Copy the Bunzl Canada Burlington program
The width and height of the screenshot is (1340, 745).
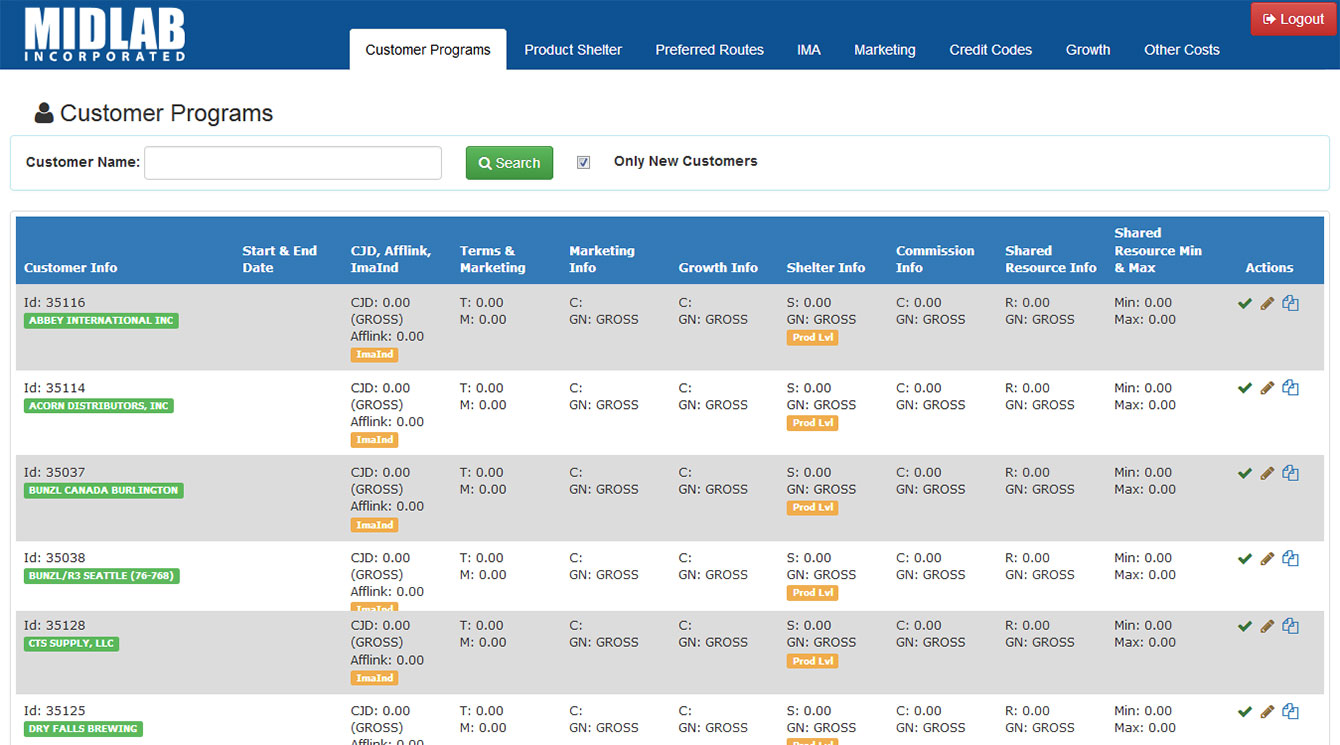(x=1290, y=474)
